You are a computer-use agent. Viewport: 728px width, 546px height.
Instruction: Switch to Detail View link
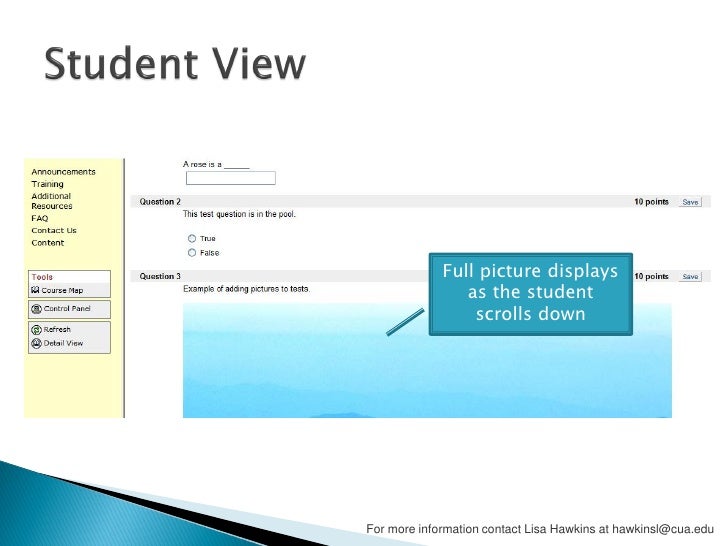pos(63,343)
